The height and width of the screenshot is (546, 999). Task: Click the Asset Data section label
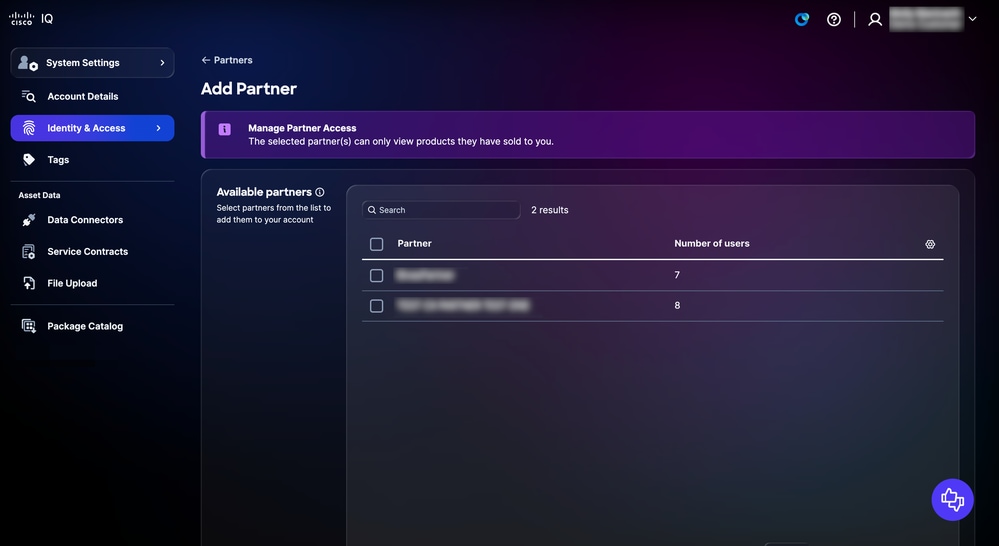point(40,196)
